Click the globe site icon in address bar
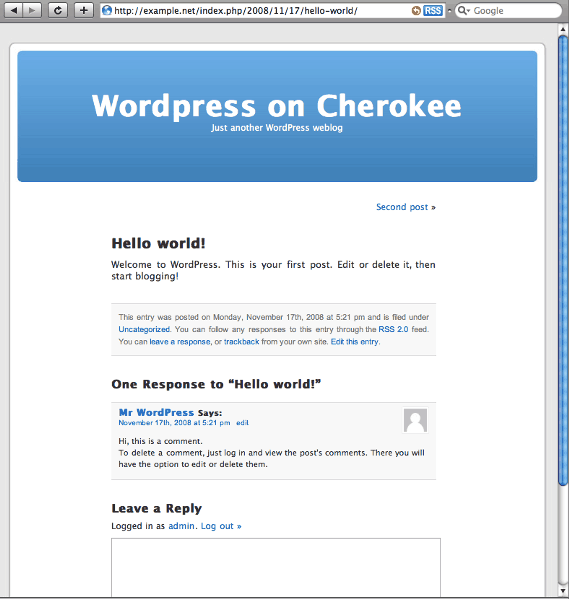Viewport: 569px width, 599px height. point(107,10)
